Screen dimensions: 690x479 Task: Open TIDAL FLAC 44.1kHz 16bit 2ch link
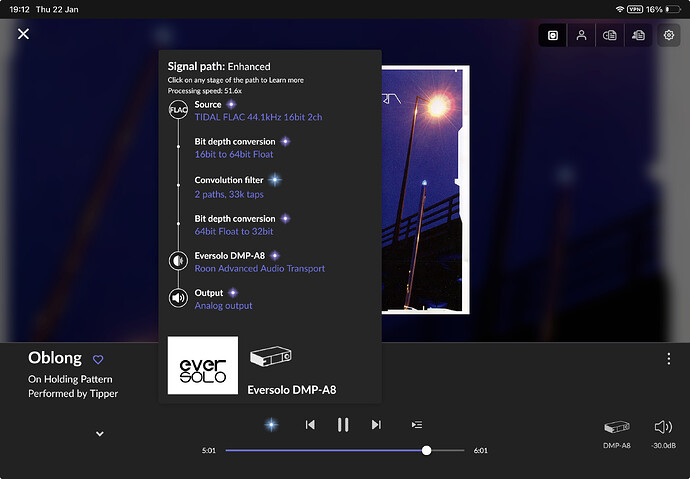pyautogui.click(x=258, y=117)
